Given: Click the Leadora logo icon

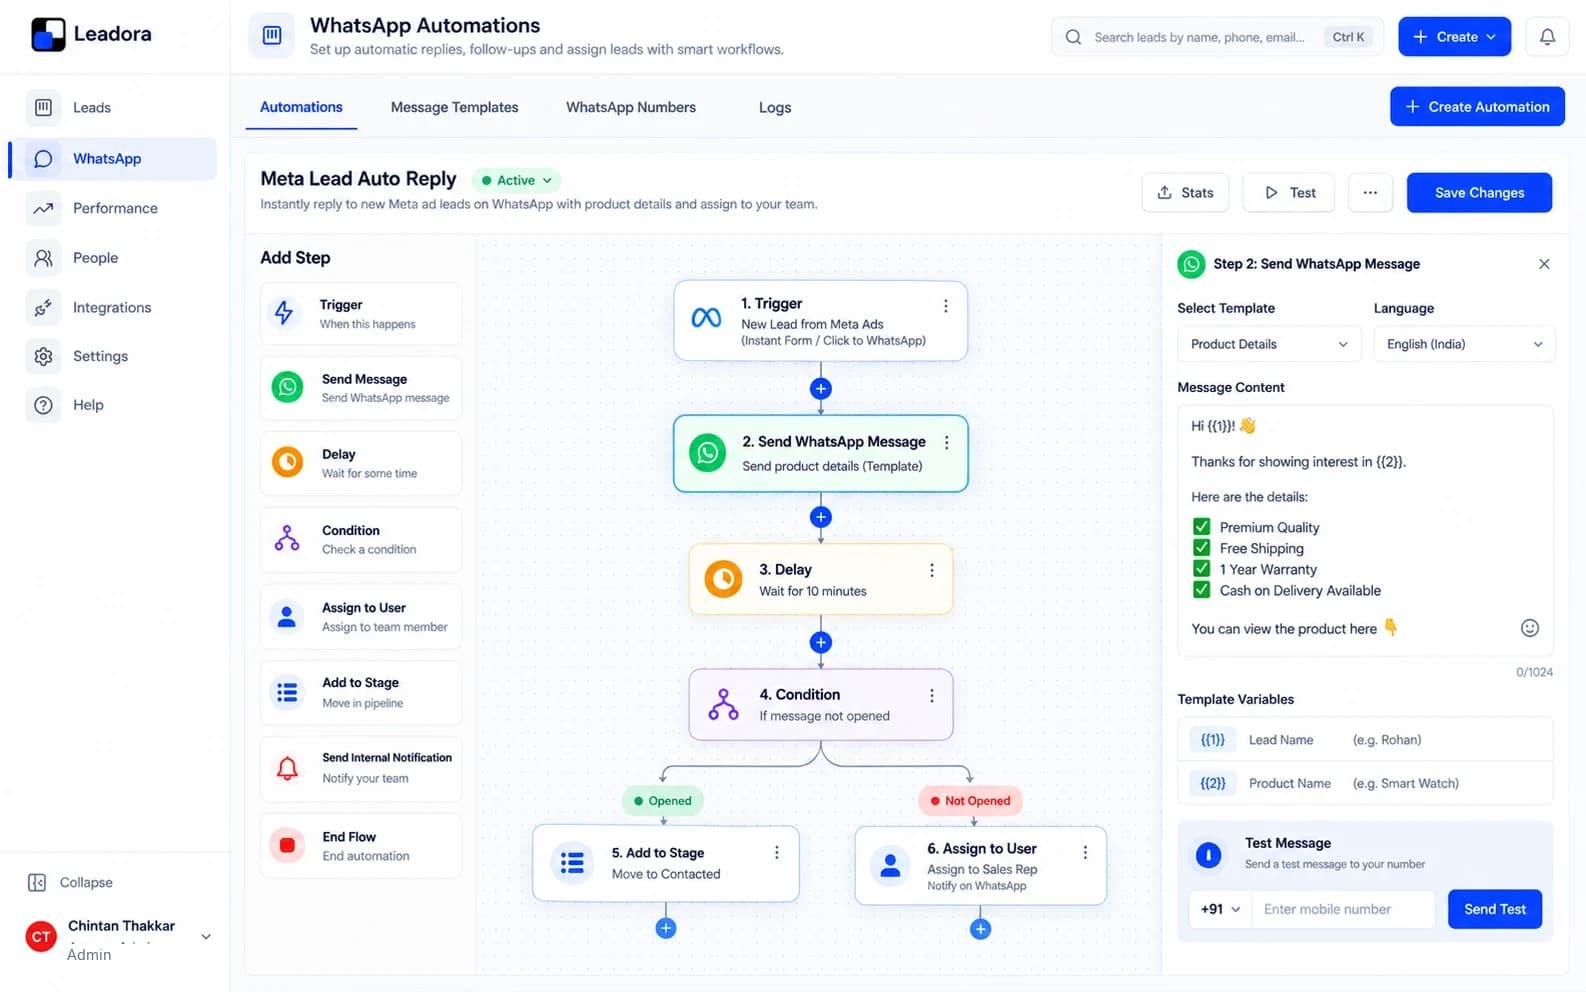Looking at the screenshot, I should (48, 34).
